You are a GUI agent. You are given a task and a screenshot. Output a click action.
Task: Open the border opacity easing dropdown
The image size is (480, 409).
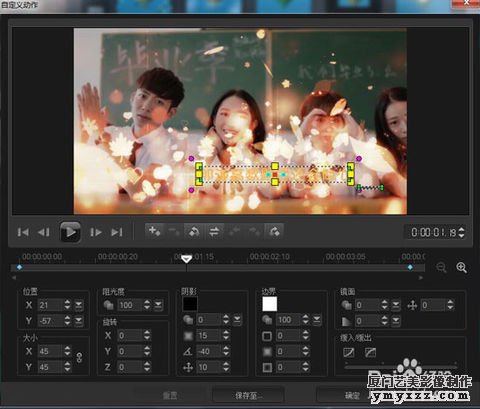tap(317, 320)
